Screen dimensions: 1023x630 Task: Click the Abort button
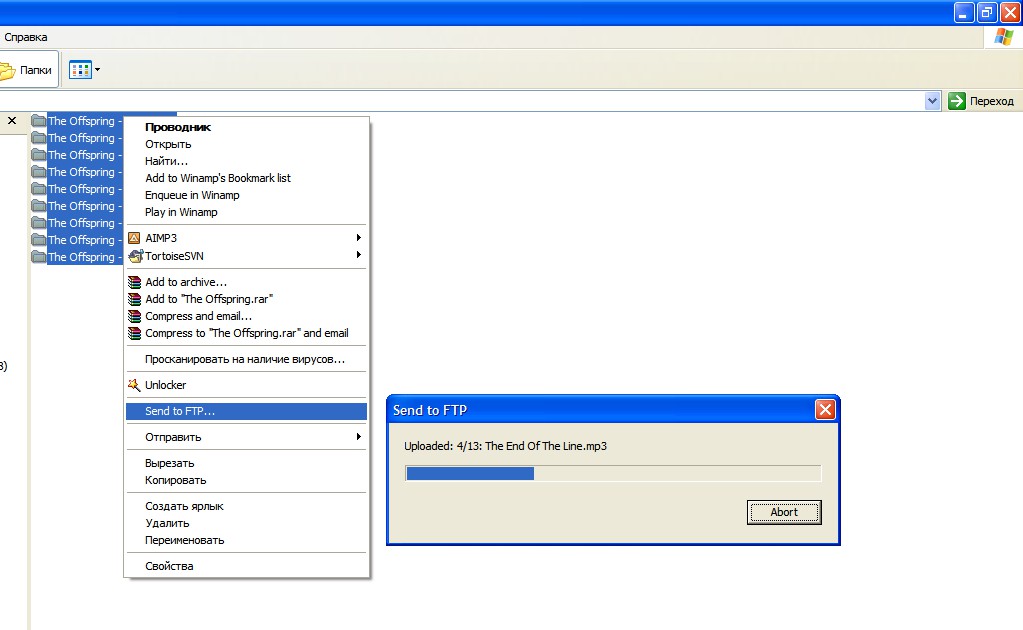tap(784, 512)
